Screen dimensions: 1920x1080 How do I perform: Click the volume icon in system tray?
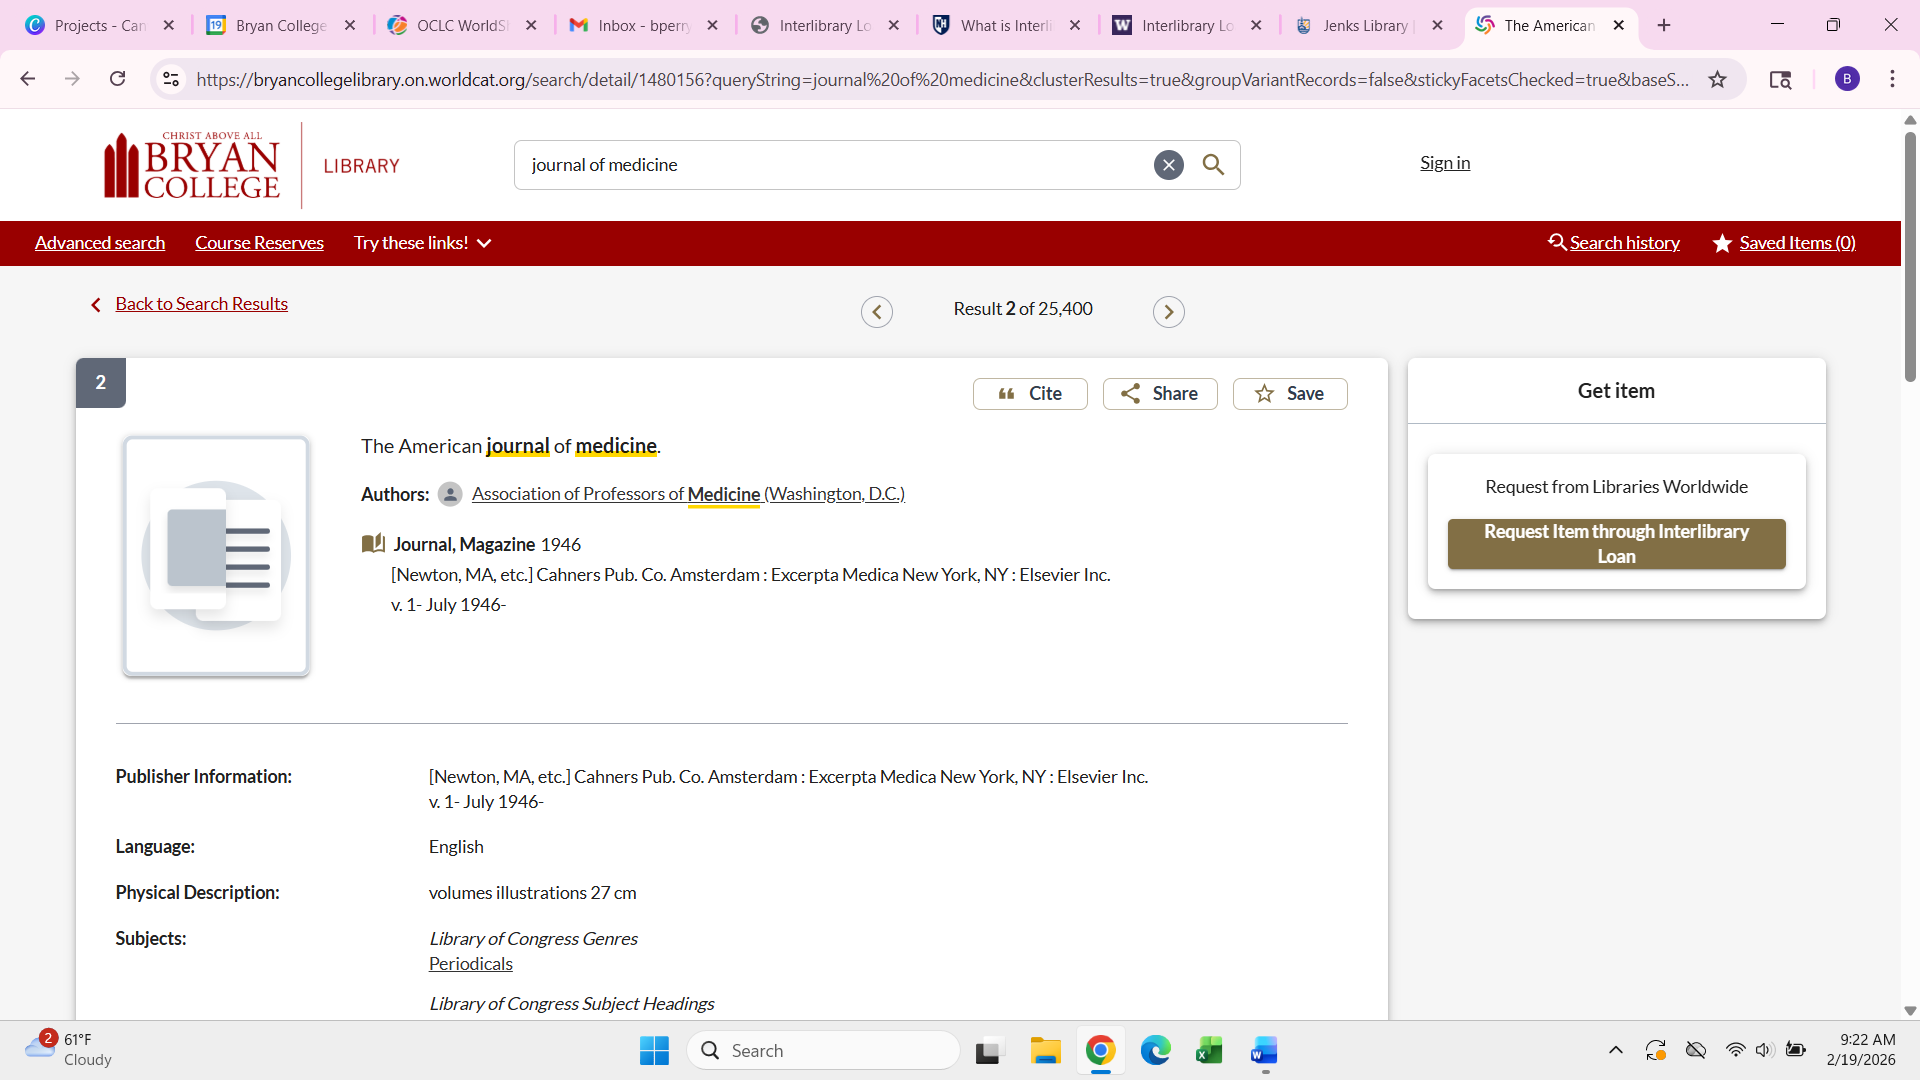tap(1764, 1050)
